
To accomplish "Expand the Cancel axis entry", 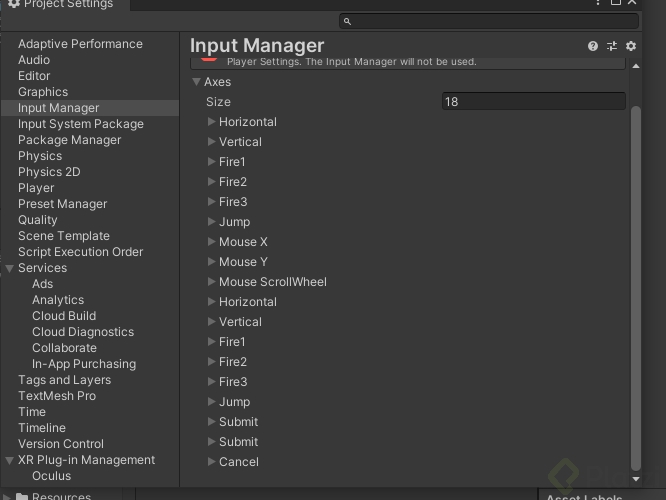I will pyautogui.click(x=211, y=462).
